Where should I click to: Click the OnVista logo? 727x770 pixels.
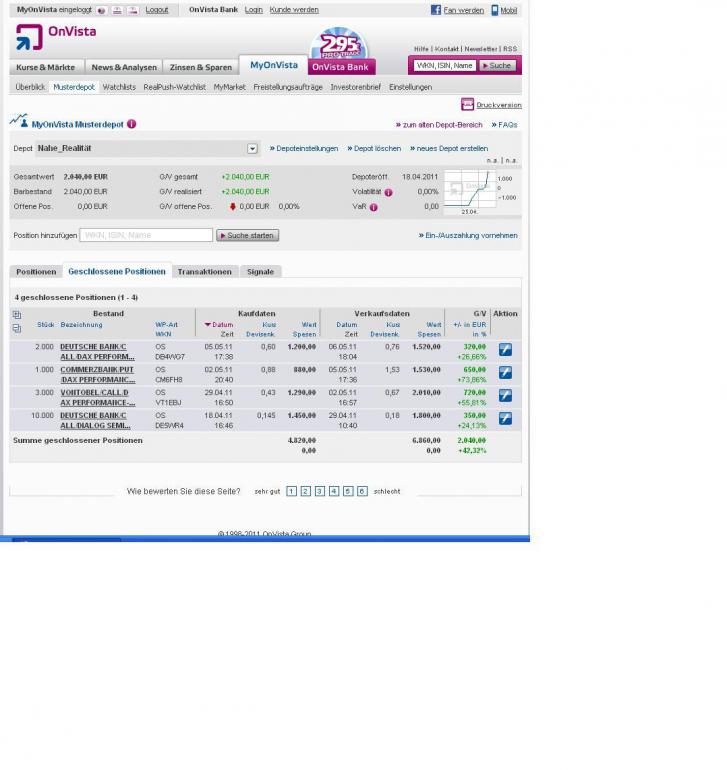tap(56, 37)
